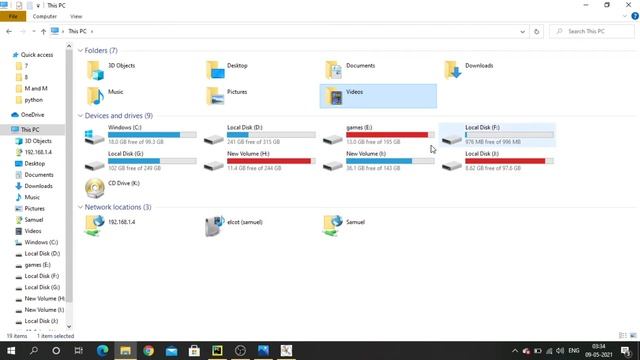This screenshot has width=640, height=360.
Task: Select This PC in navigation pane
Action: click(x=30, y=129)
